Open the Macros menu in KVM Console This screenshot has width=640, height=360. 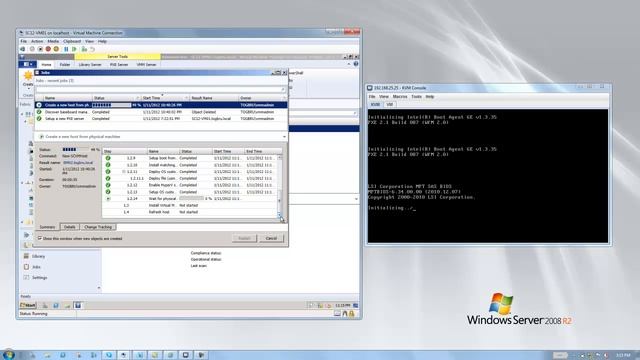[400, 97]
